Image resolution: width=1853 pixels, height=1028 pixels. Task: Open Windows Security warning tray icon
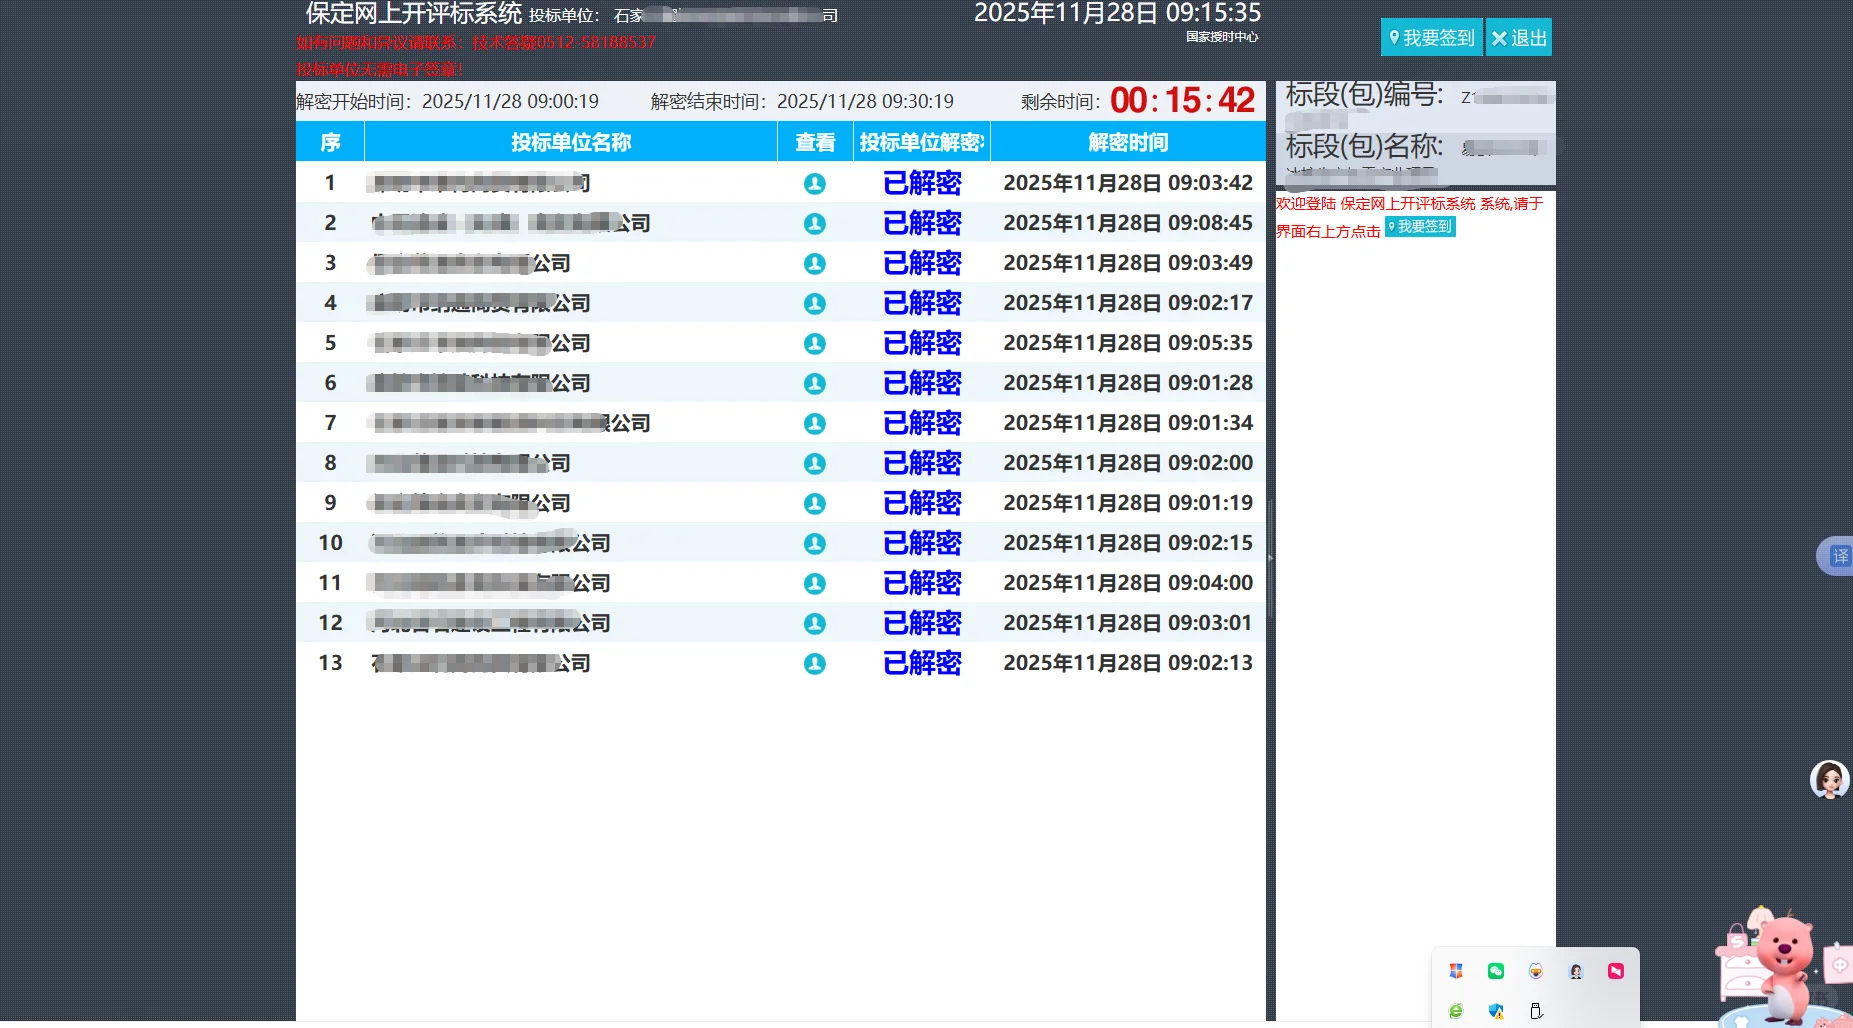point(1496,1011)
